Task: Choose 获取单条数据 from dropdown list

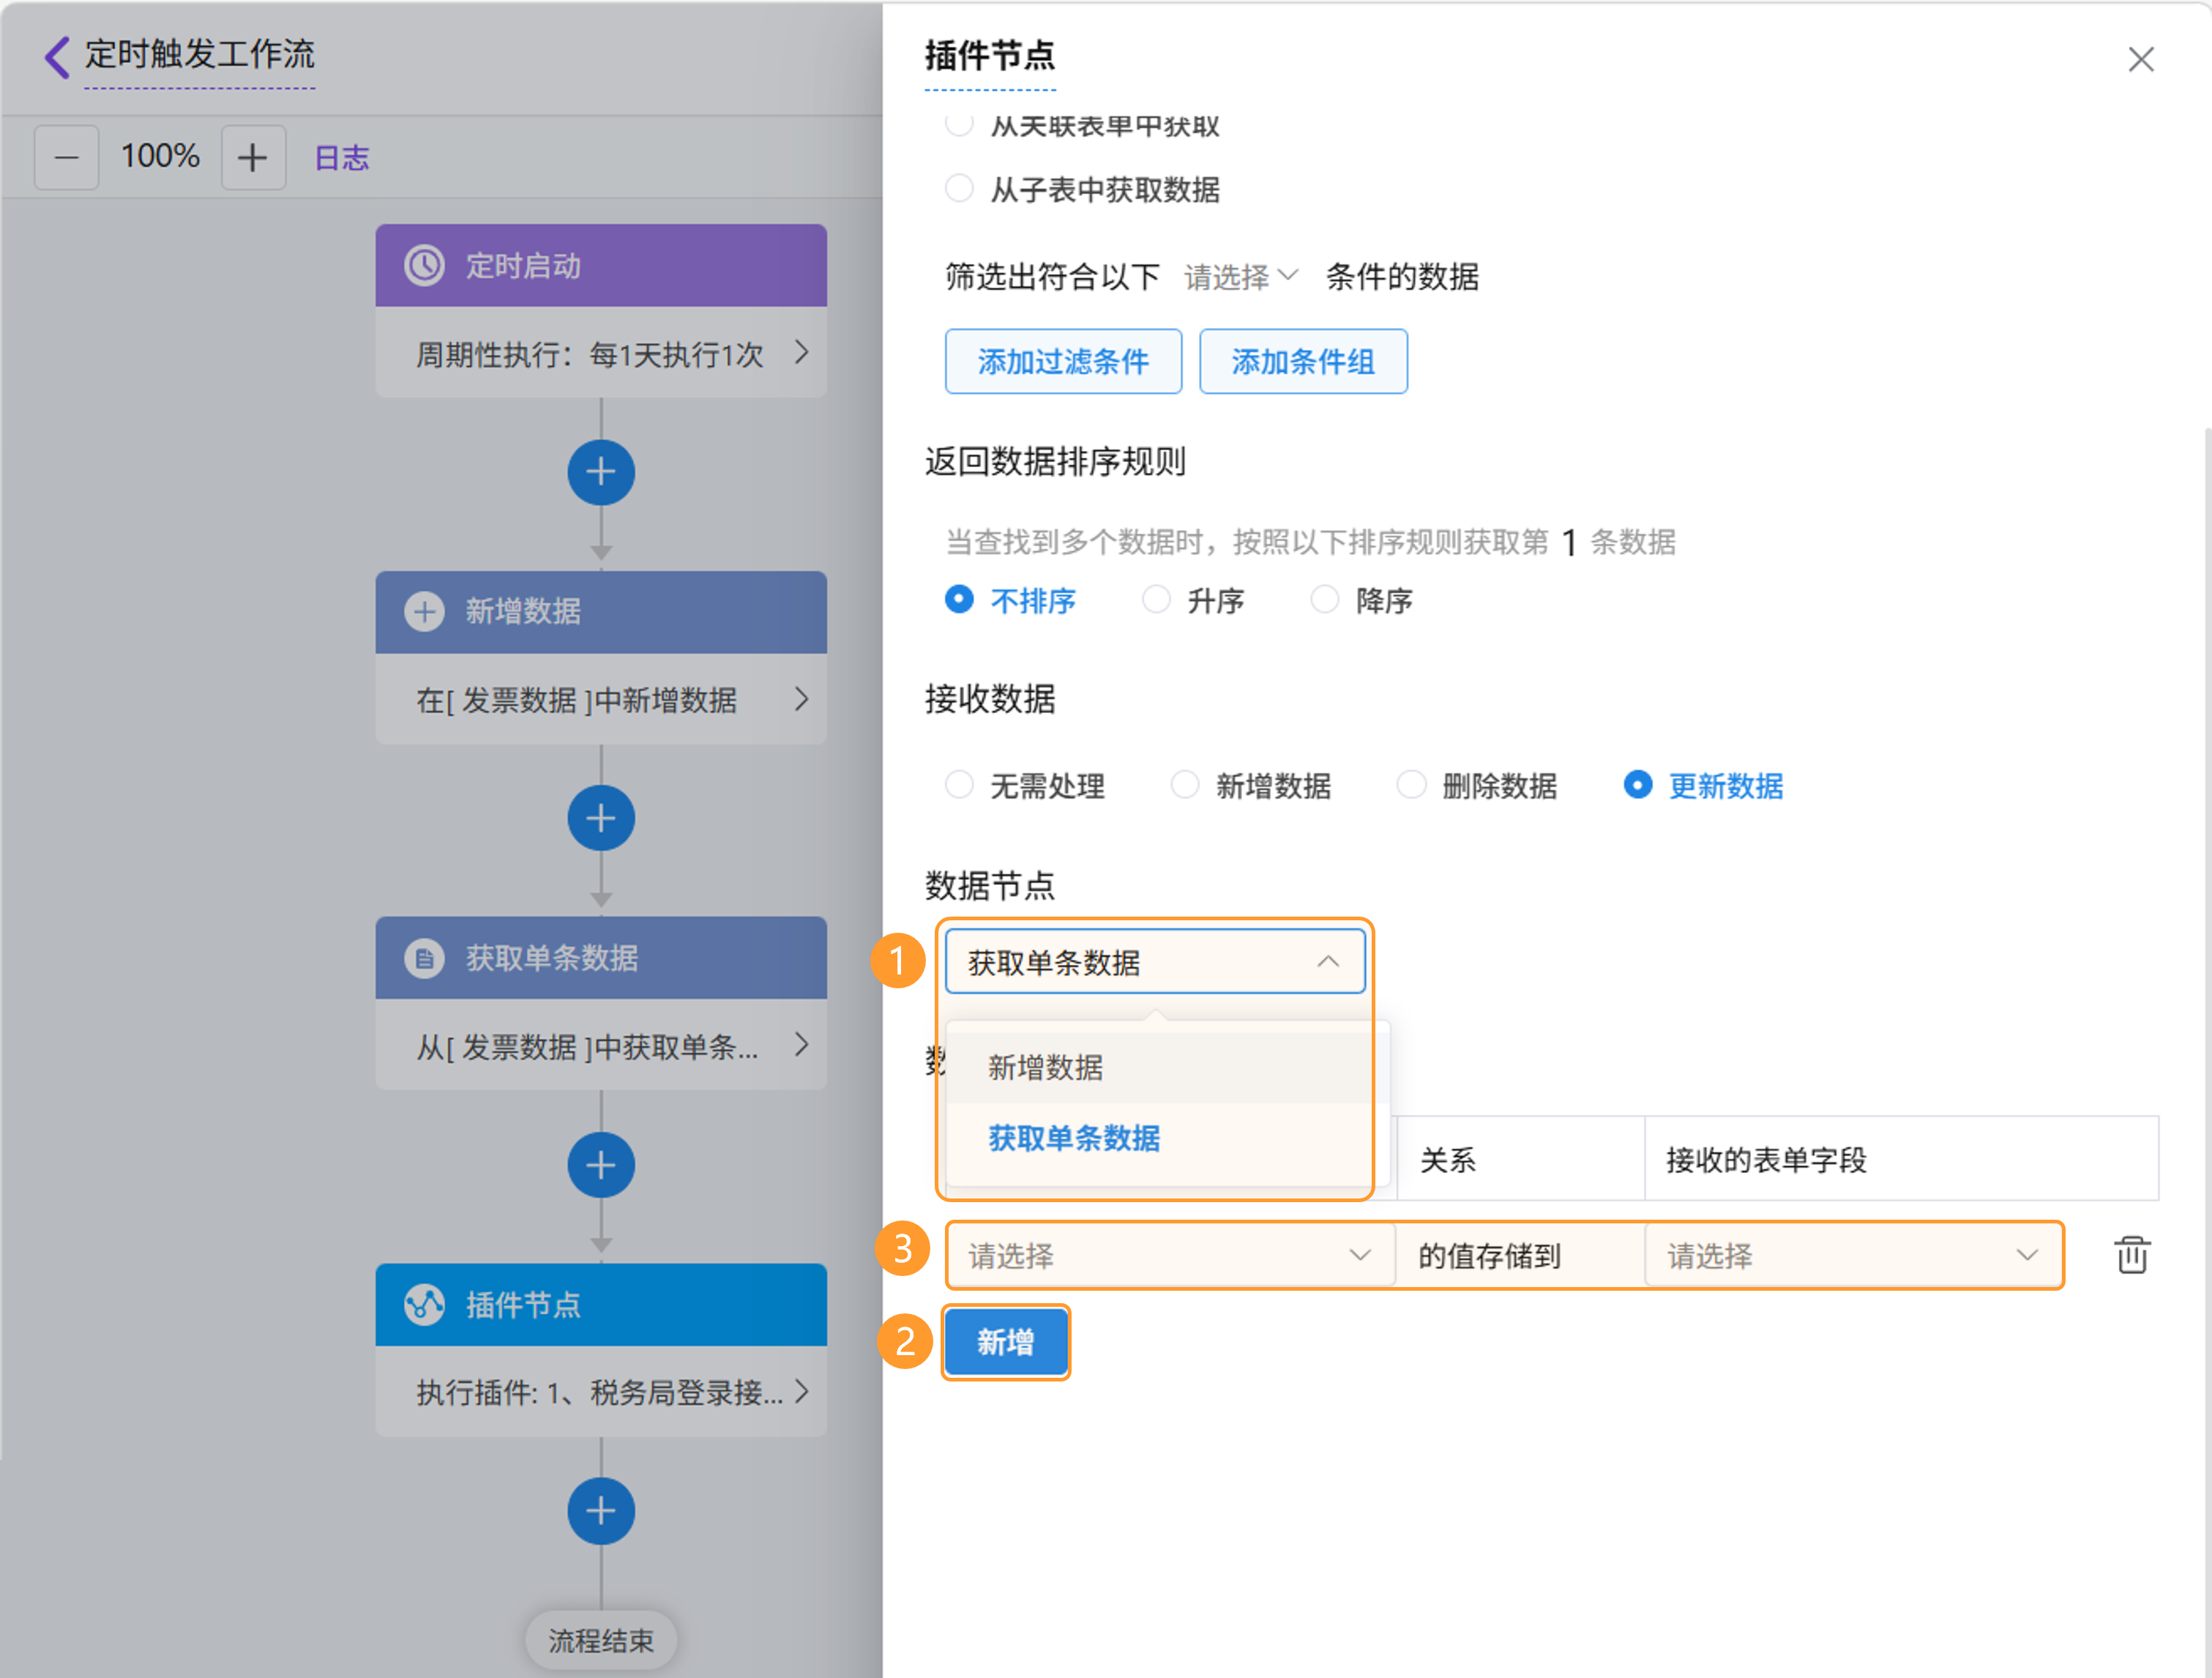Action: 1074,1137
